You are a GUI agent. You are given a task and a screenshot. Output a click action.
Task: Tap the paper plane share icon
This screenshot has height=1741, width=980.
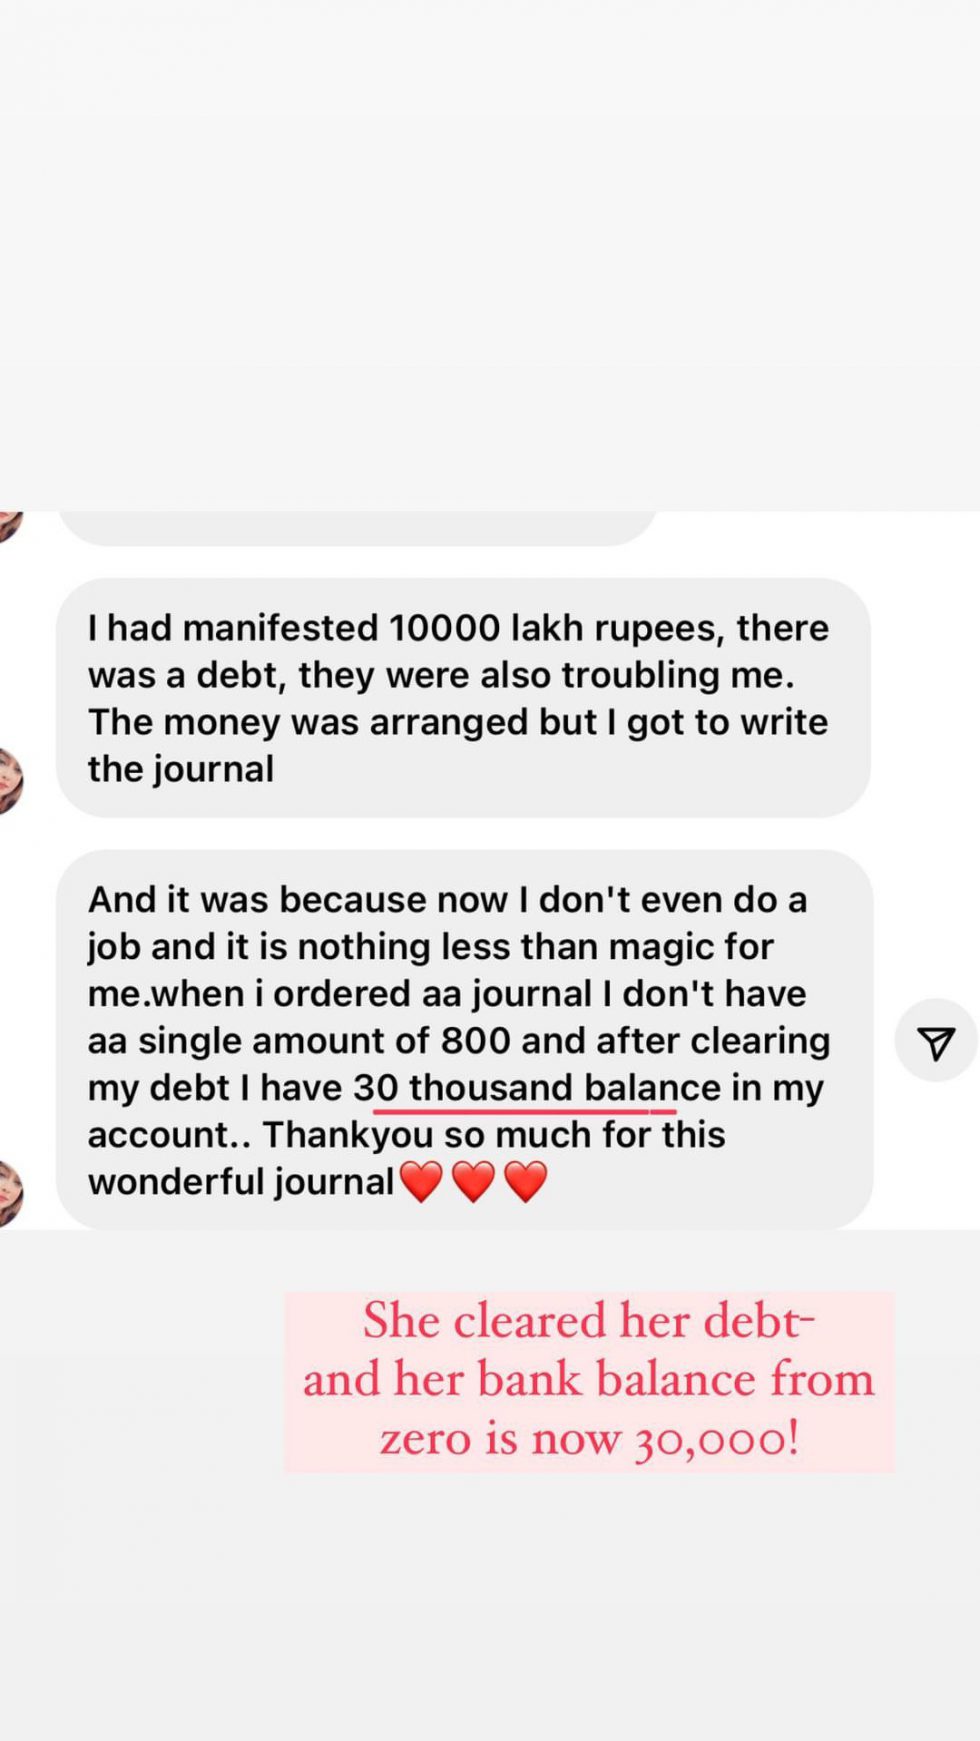(935, 1040)
